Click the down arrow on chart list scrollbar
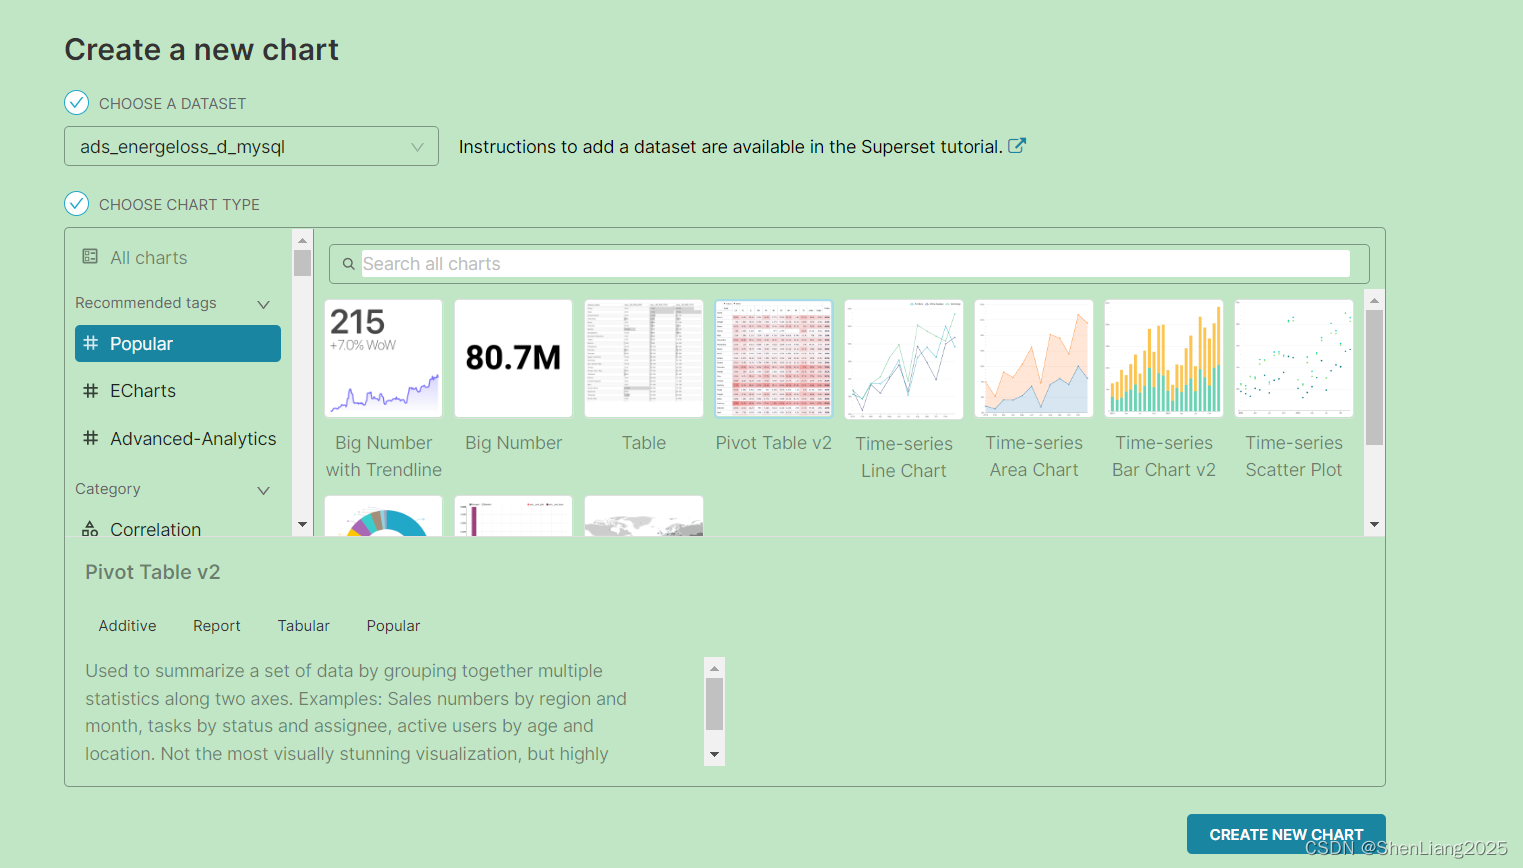The height and width of the screenshot is (868, 1523). [x=1374, y=524]
